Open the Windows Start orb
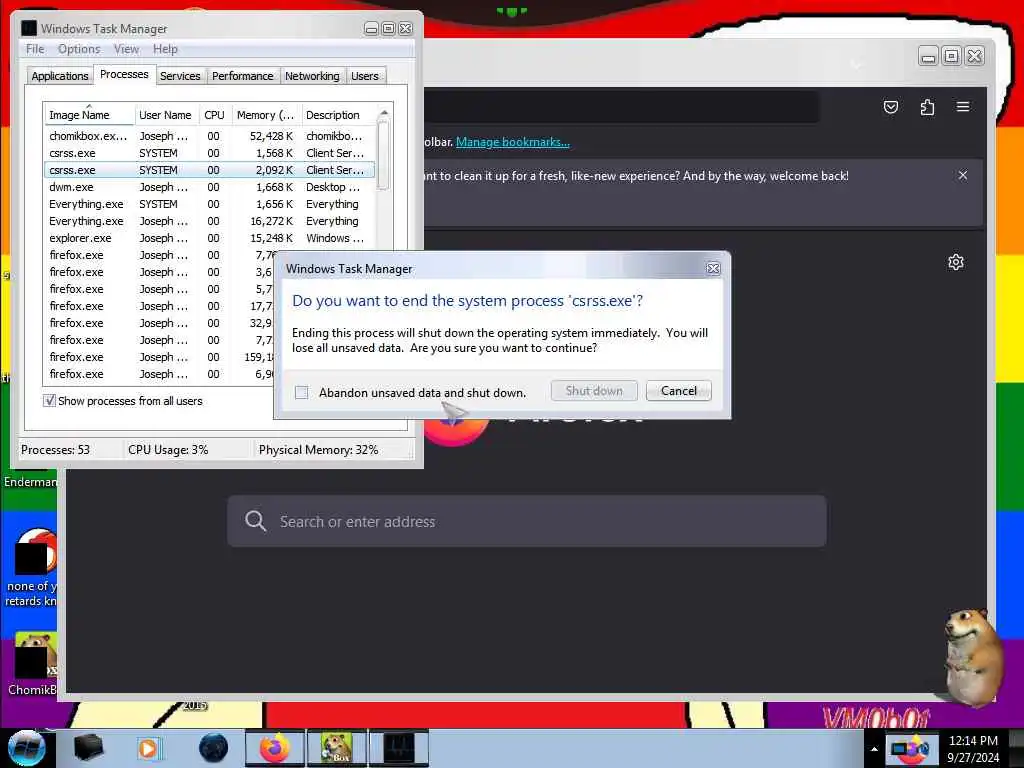This screenshot has height=768, width=1024. [x=26, y=748]
